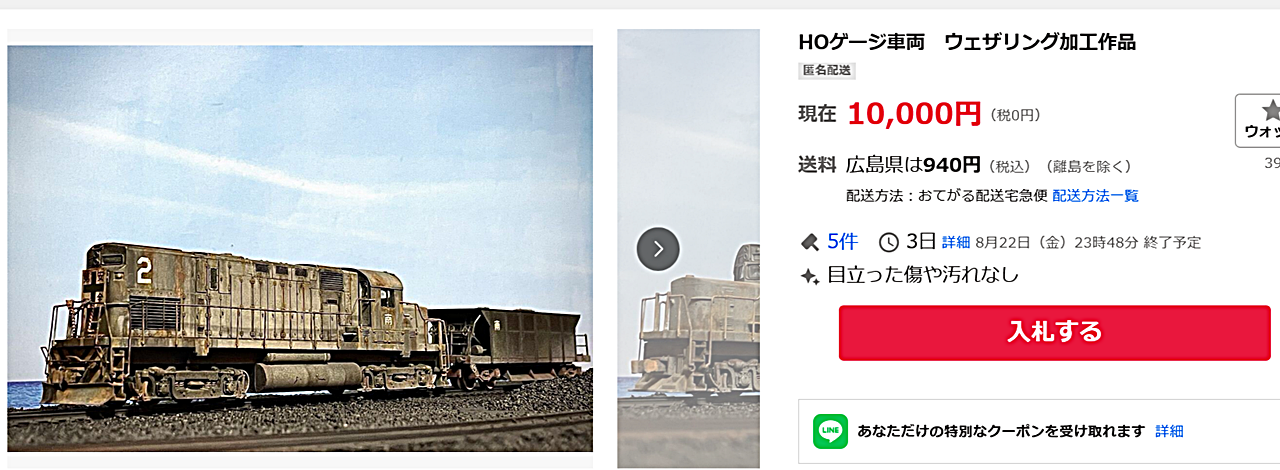This screenshot has height=470, width=1280.
Task: Place a bid with 入札する button
Action: pyautogui.click(x=1054, y=332)
